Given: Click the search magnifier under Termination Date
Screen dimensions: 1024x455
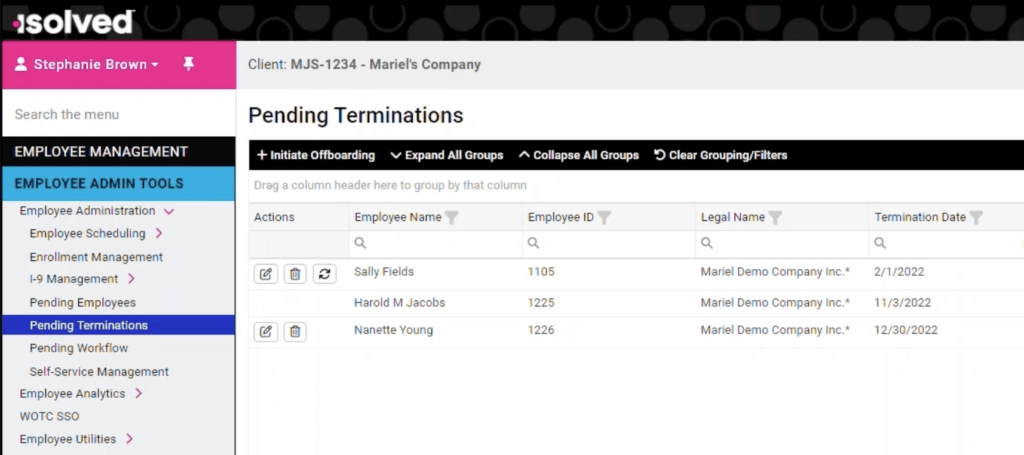Looking at the screenshot, I should coord(880,243).
